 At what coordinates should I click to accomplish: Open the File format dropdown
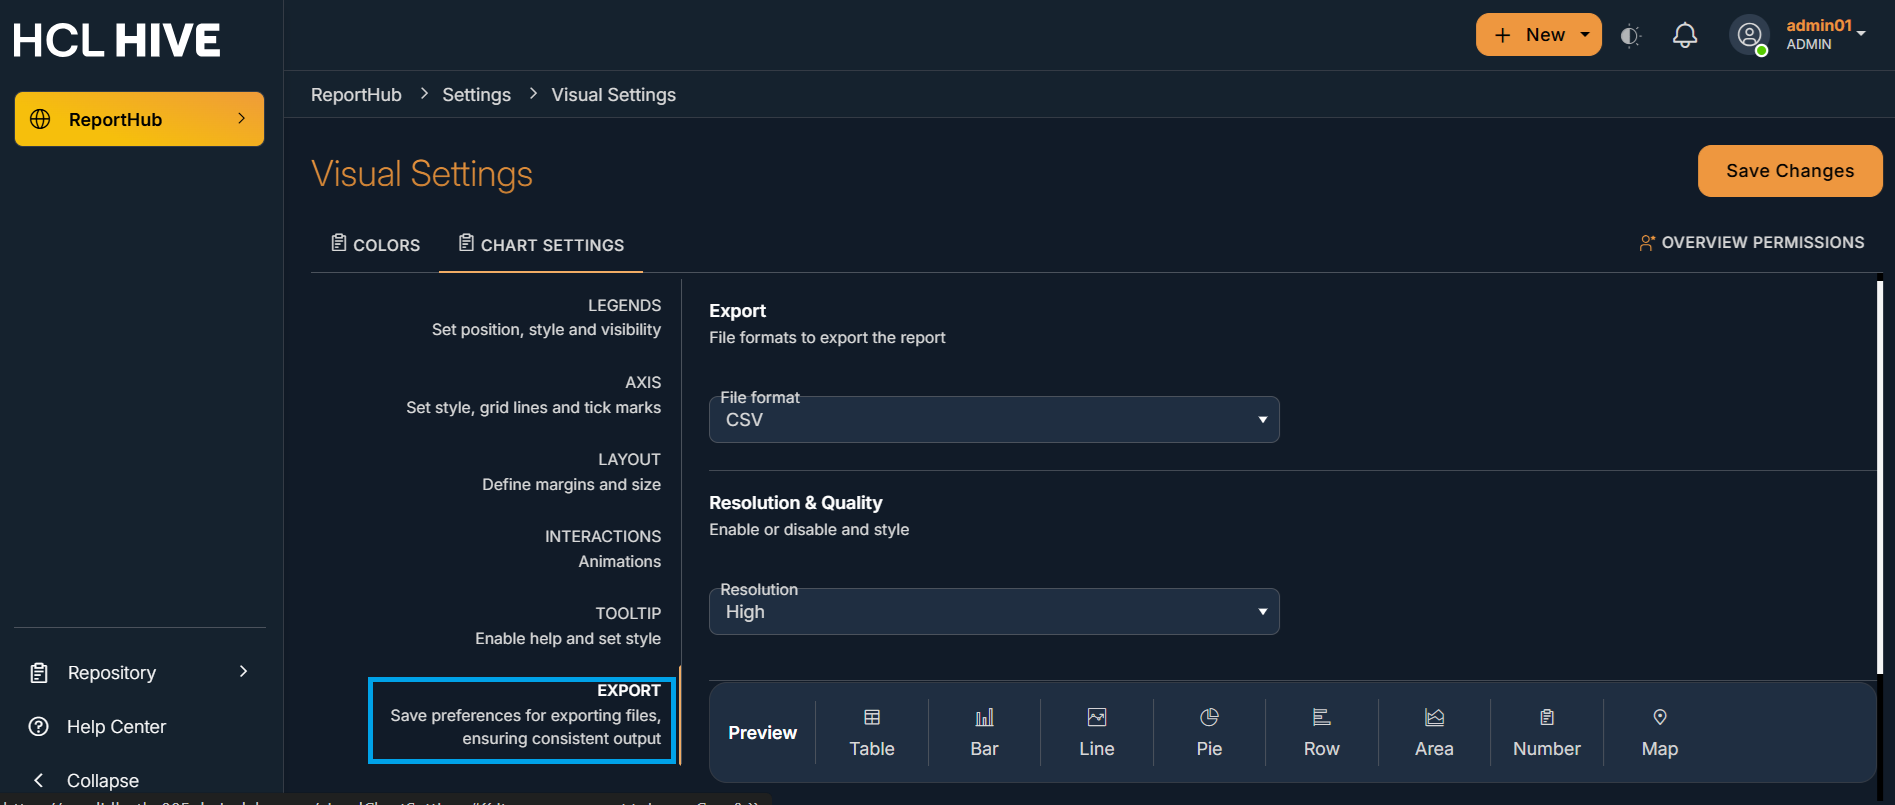[993, 420]
